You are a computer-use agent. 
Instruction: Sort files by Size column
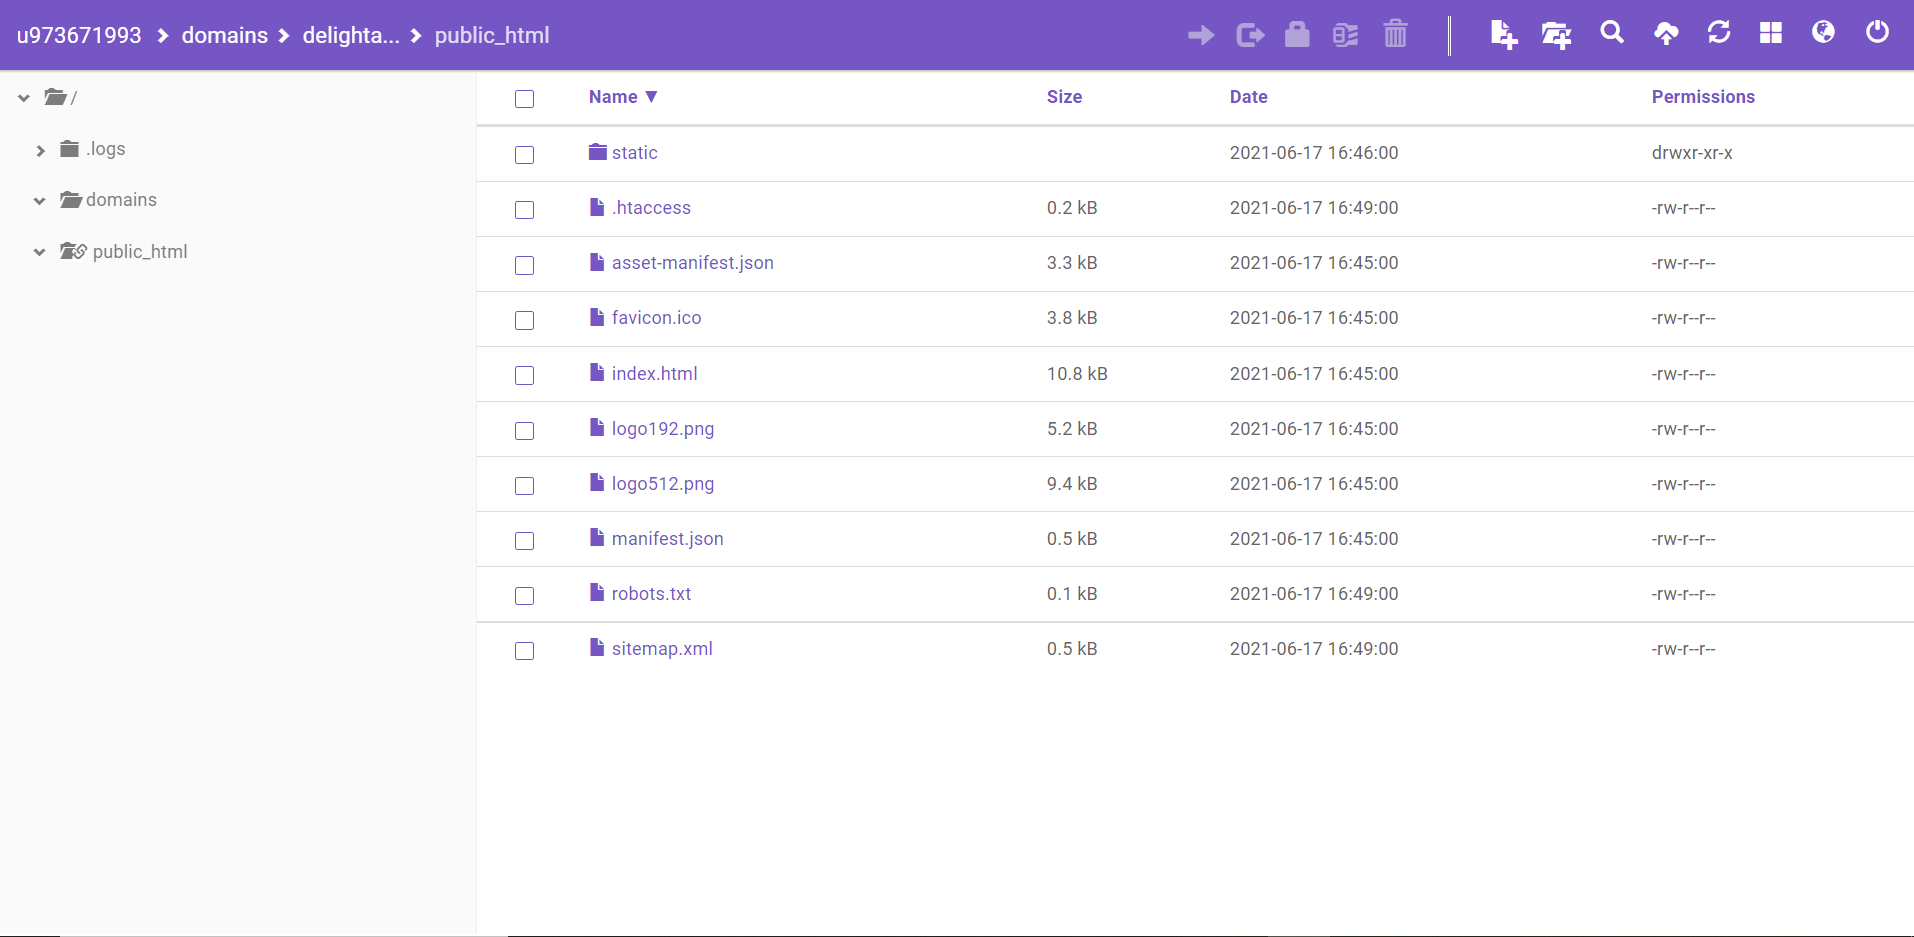tap(1064, 97)
